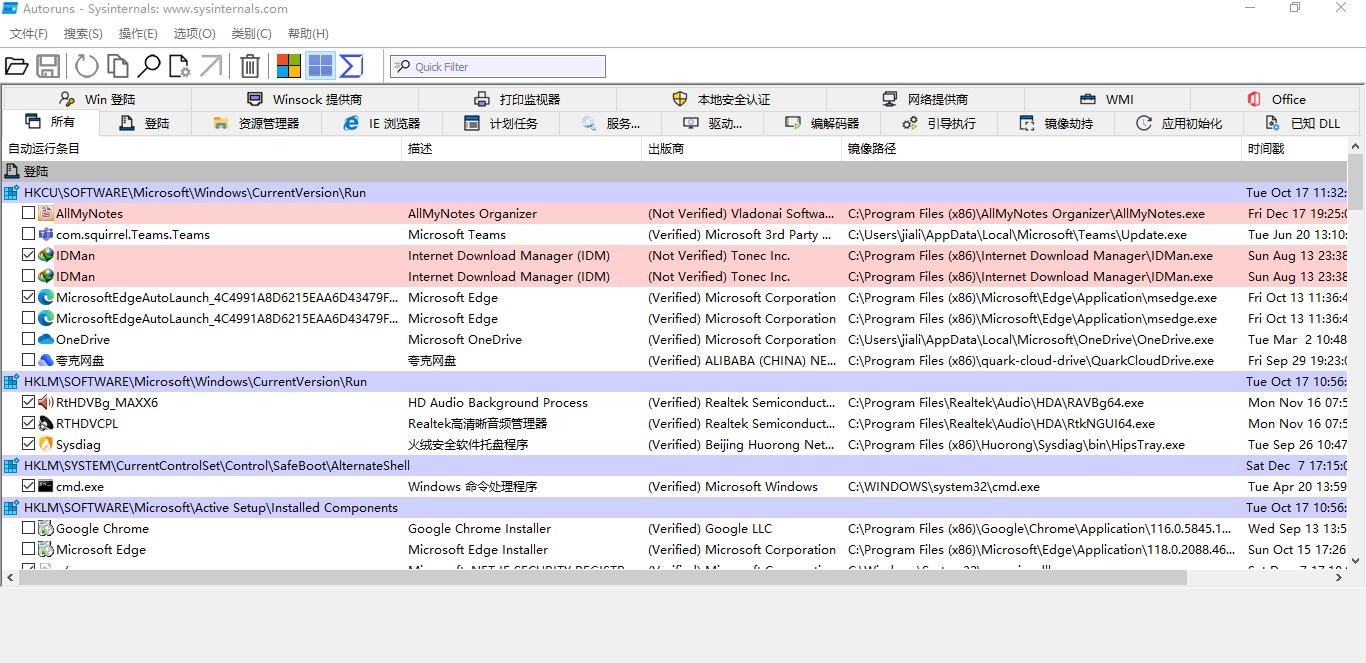Click the Sysdiag Huorong shield icon
This screenshot has height=663, width=1366.
(46, 444)
